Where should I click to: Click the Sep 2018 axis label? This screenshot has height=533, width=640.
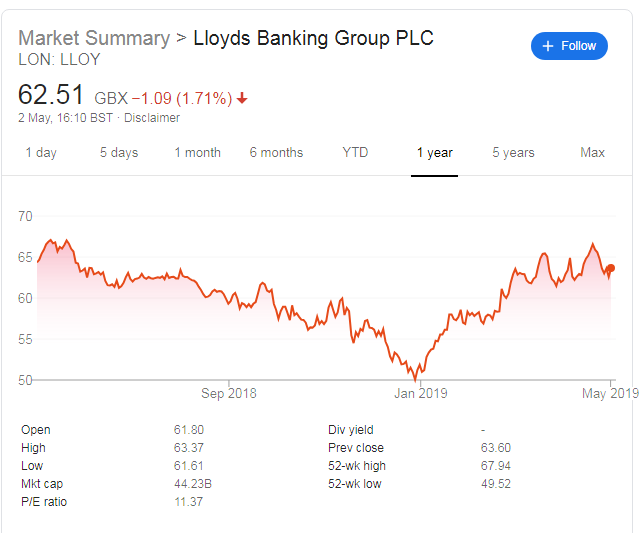(x=229, y=393)
